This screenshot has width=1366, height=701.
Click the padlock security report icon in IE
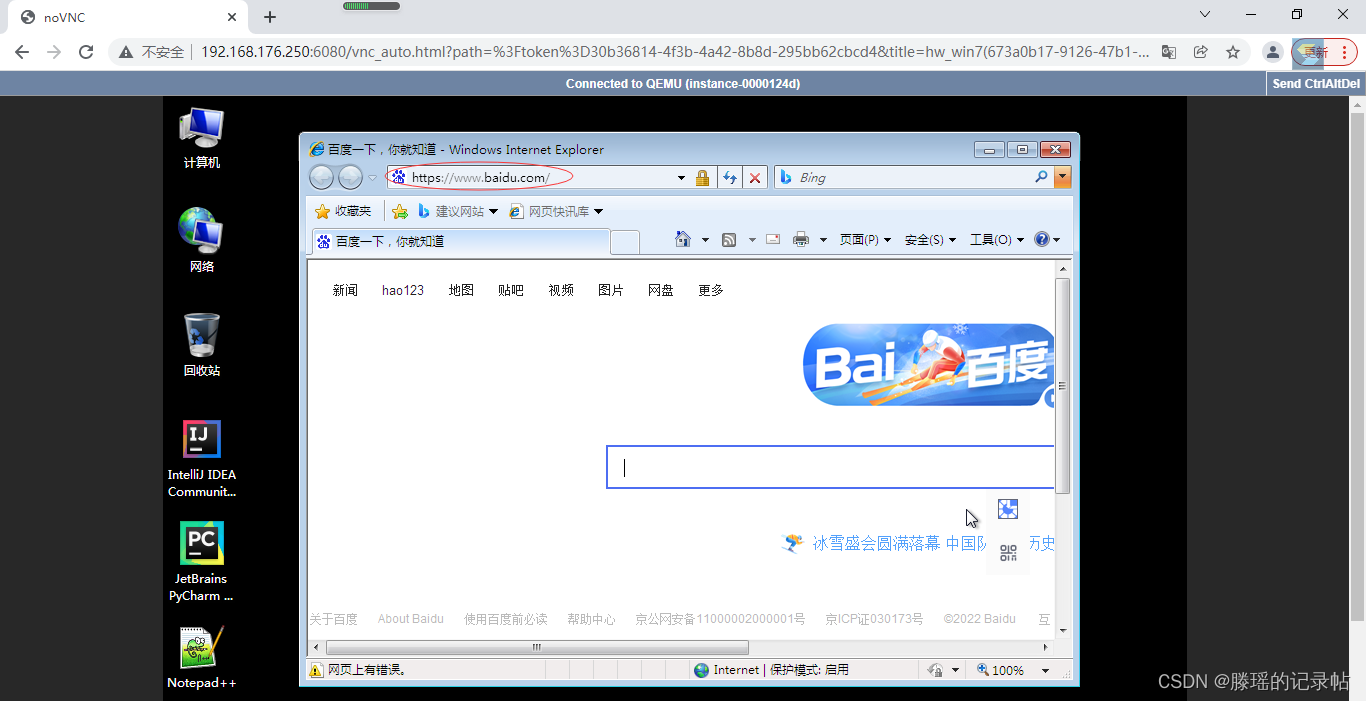702,178
